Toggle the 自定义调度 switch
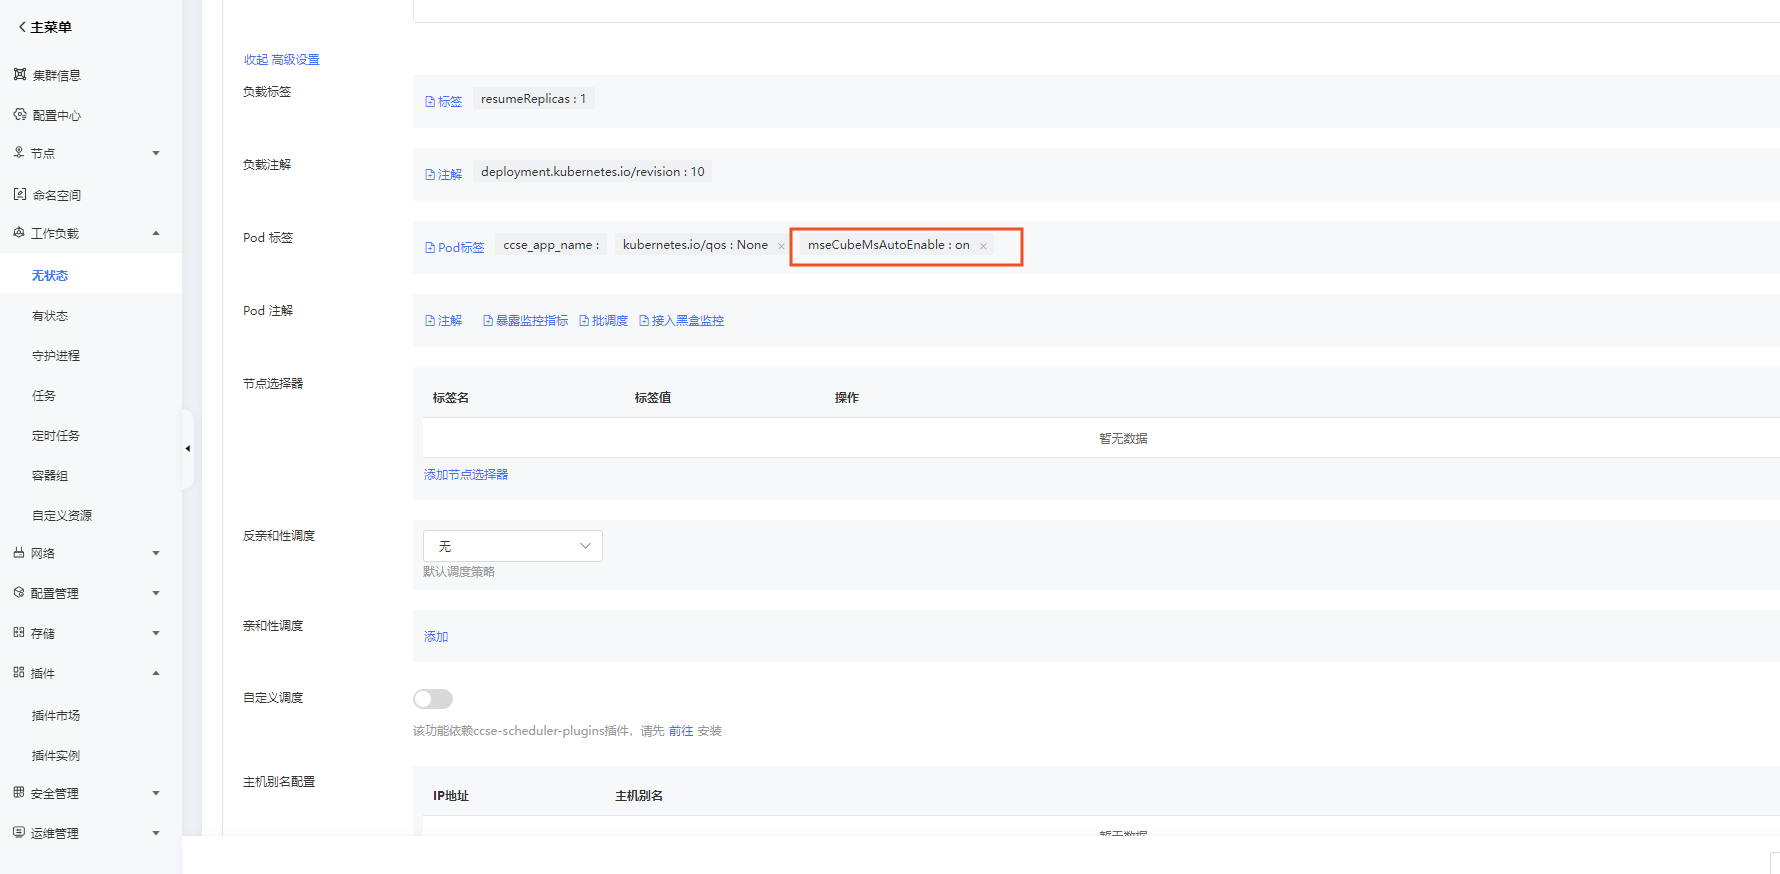This screenshot has width=1780, height=874. pos(433,699)
